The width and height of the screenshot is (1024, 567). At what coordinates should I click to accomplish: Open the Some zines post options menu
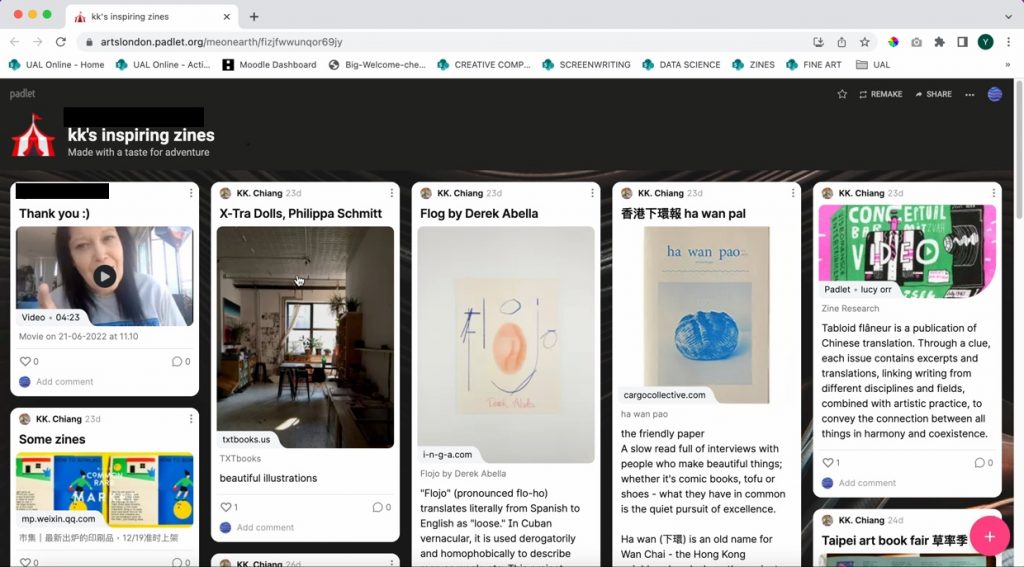[191, 419]
